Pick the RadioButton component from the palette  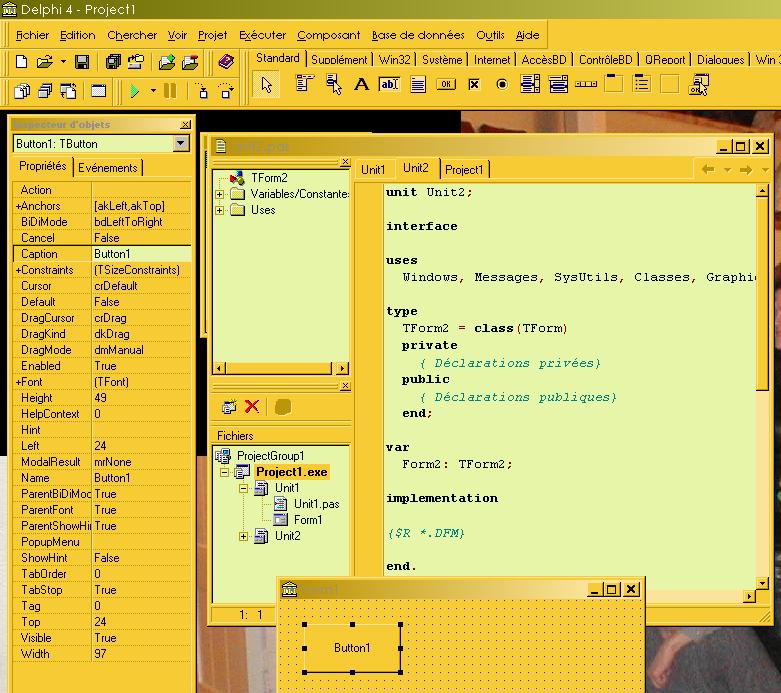[502, 84]
